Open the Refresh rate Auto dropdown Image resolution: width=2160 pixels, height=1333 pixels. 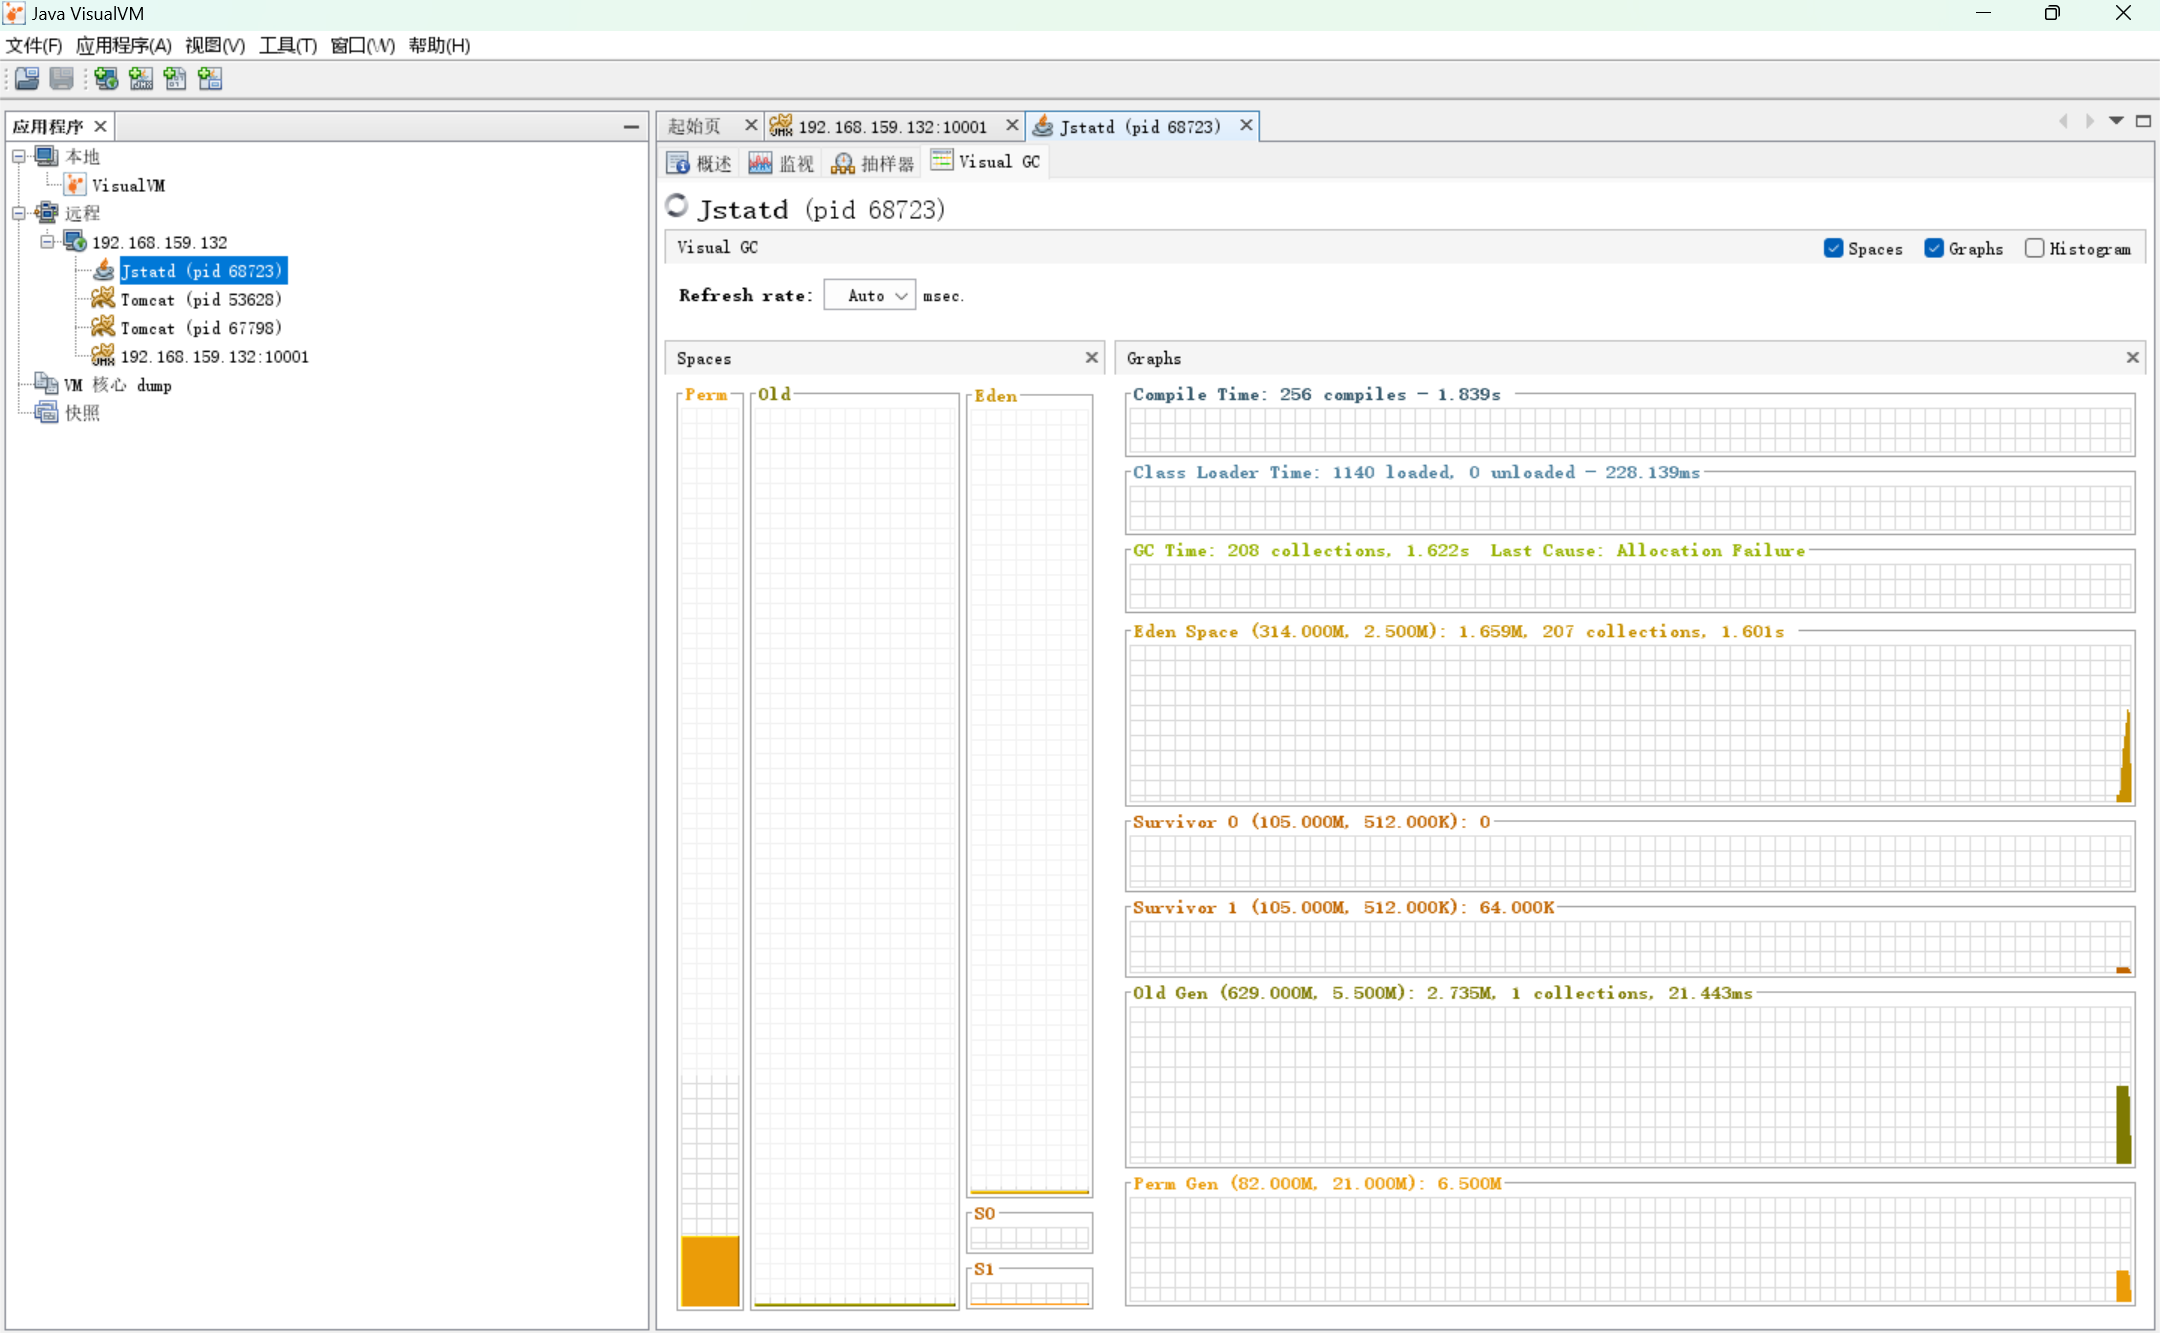869,296
